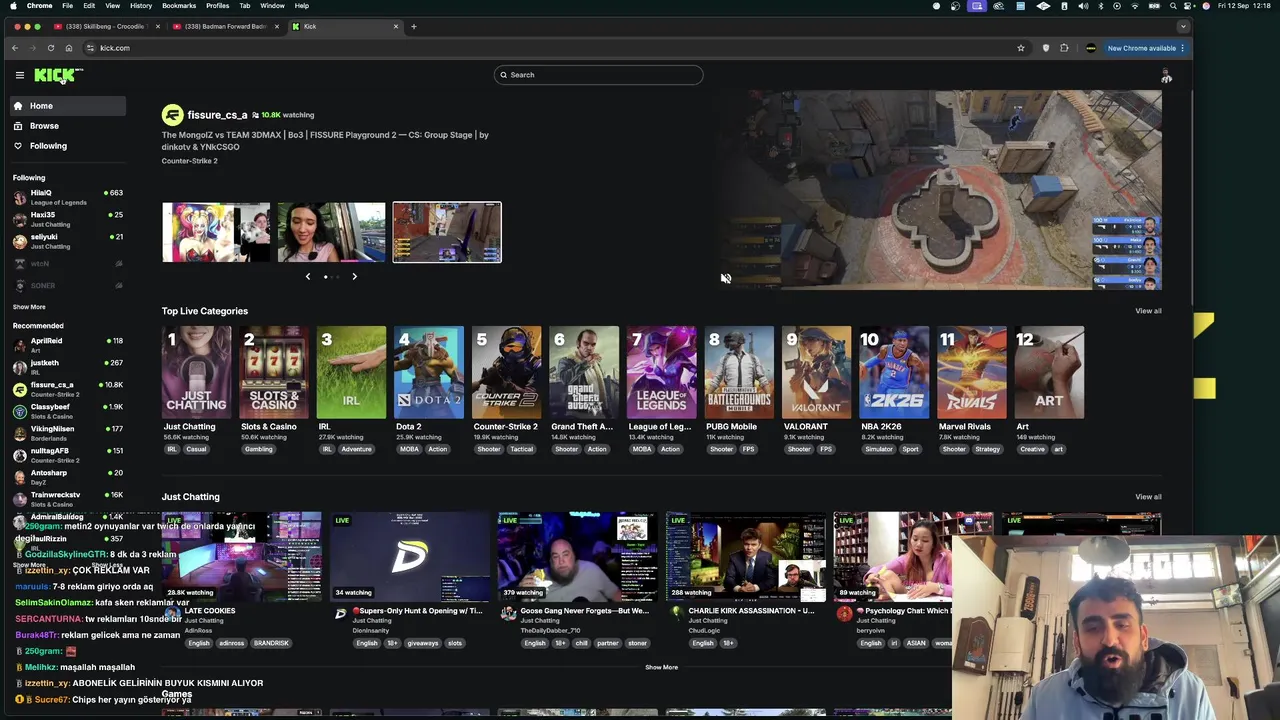Click the Kick search field
The width and height of the screenshot is (1280, 720).
click(x=598, y=75)
